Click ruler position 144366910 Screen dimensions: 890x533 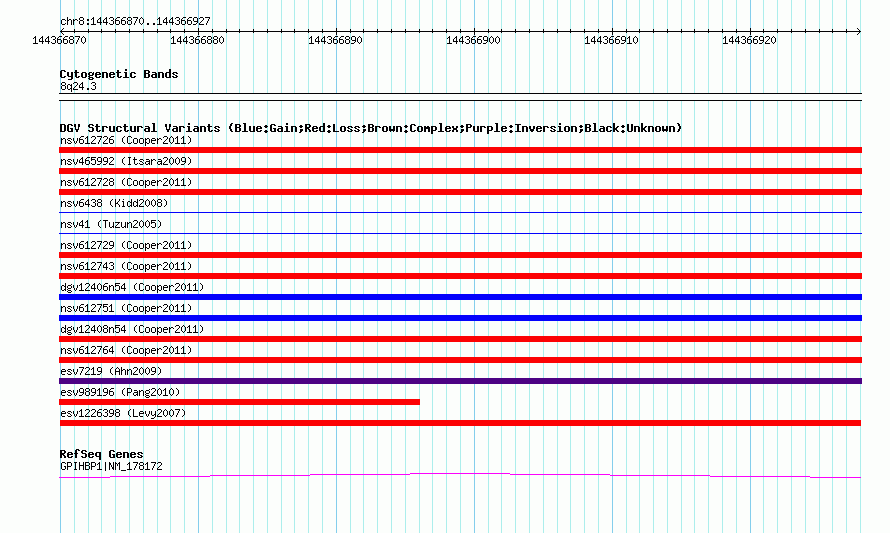(611, 40)
